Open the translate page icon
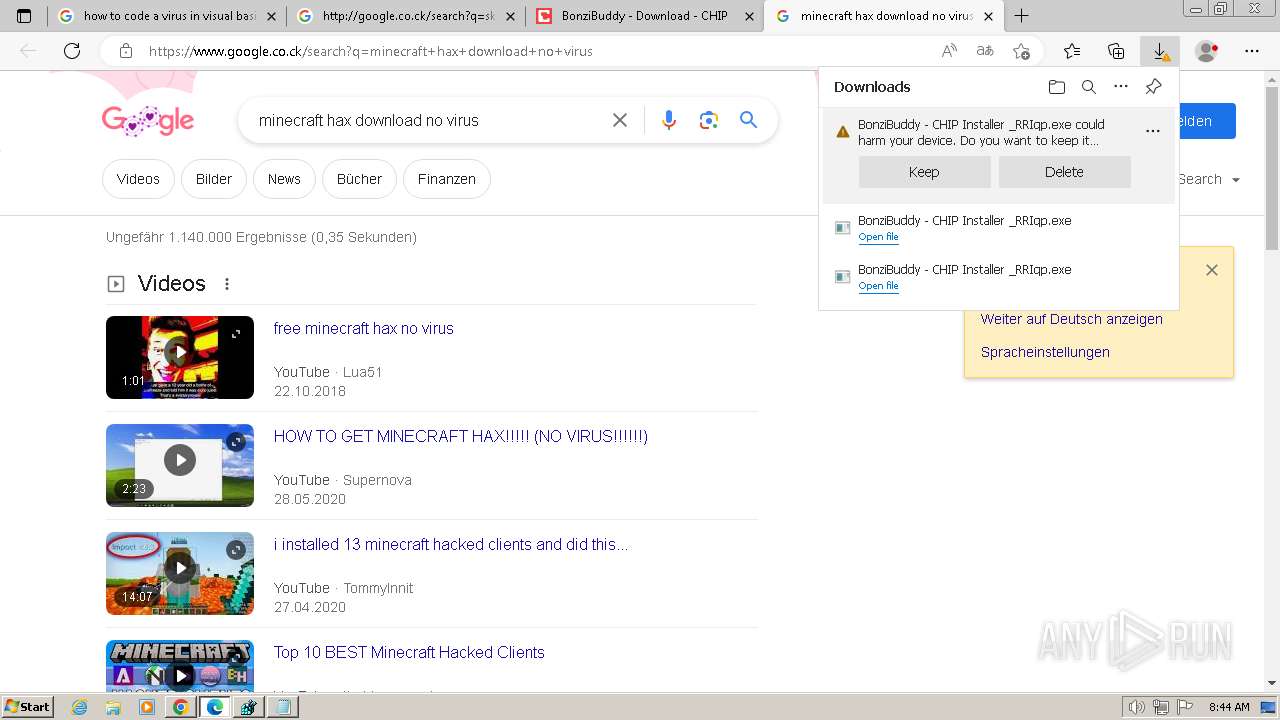This screenshot has height=720, width=1280. [x=985, y=51]
